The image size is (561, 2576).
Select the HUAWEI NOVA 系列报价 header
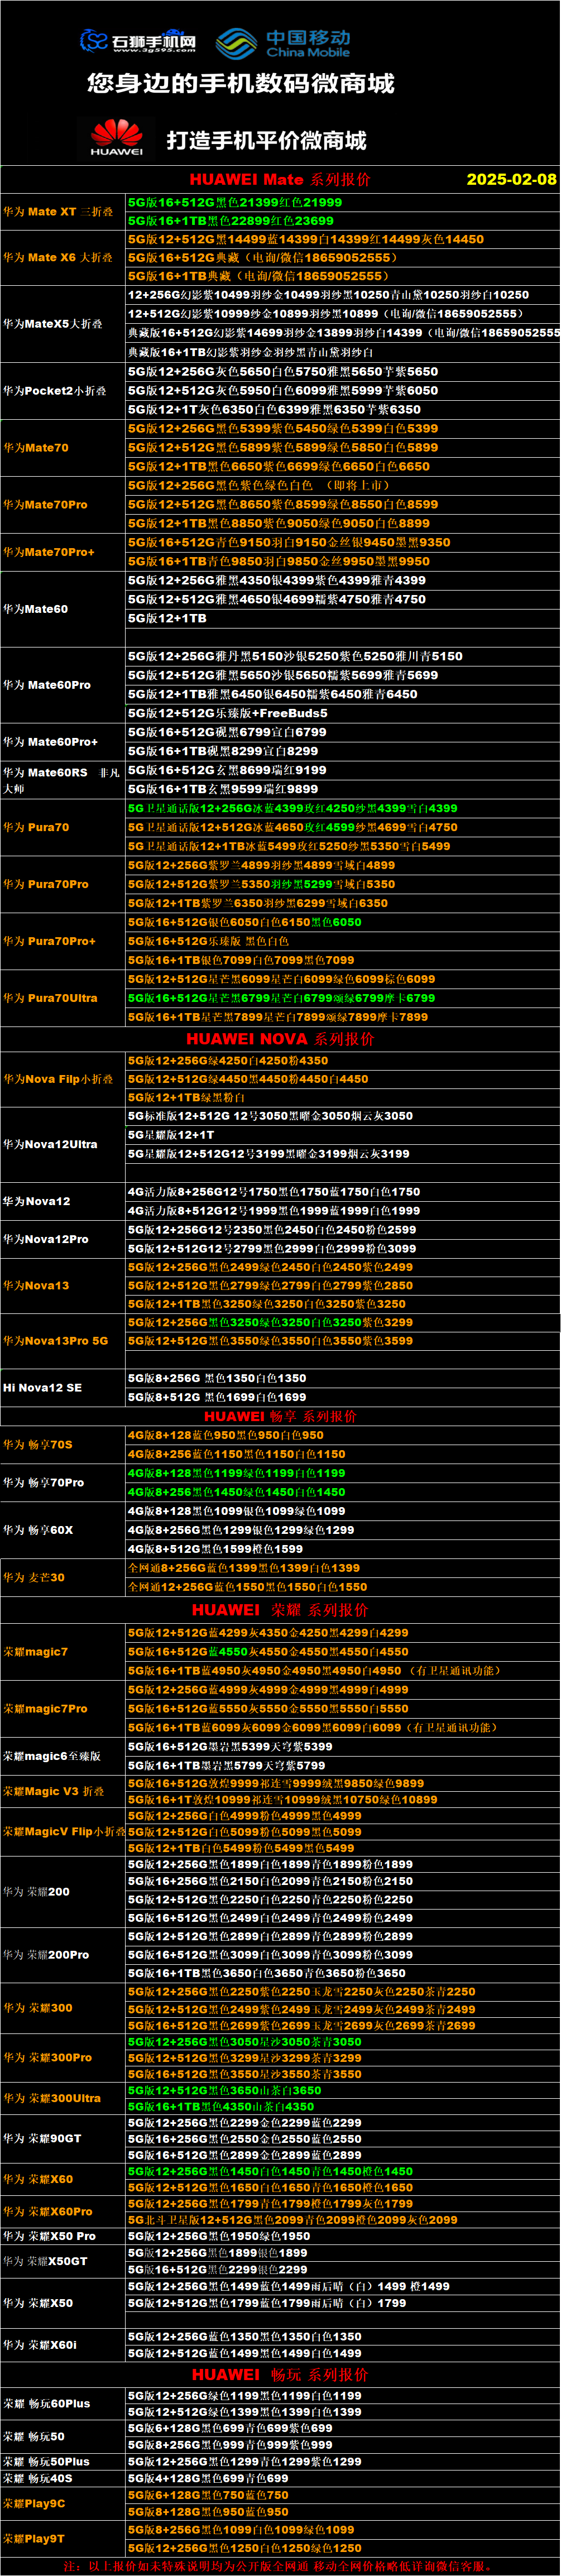[x=280, y=1039]
